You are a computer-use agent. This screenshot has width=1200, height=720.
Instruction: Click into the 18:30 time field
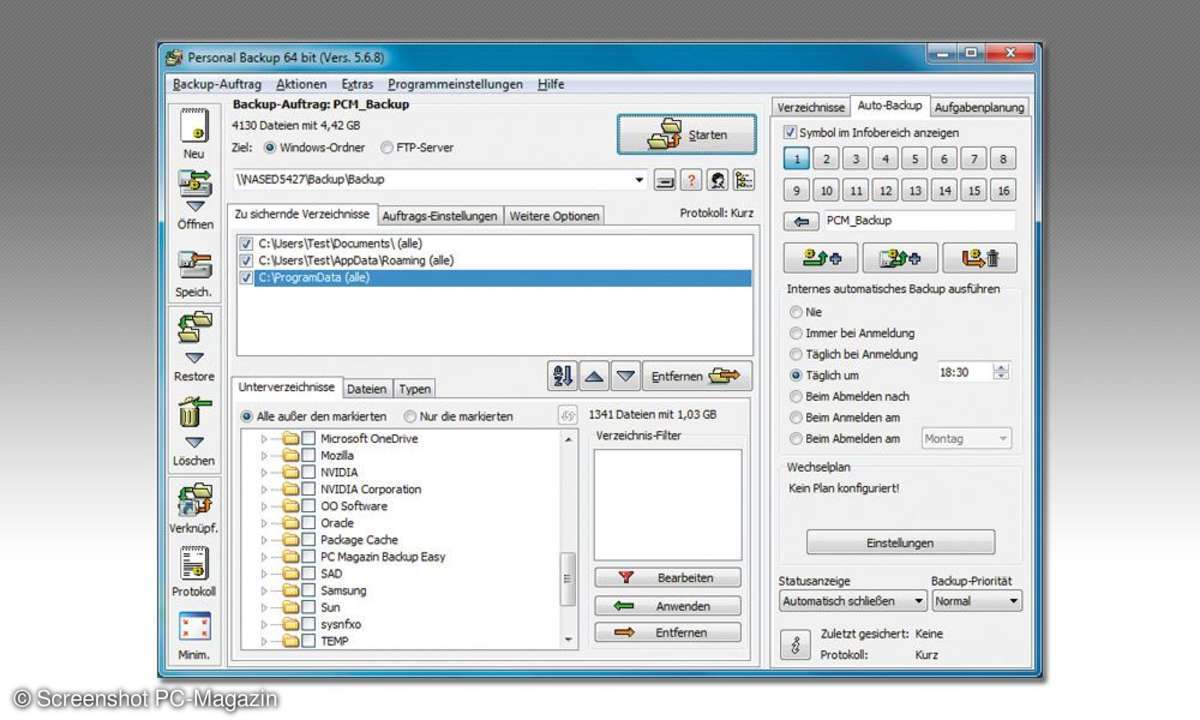pos(965,372)
